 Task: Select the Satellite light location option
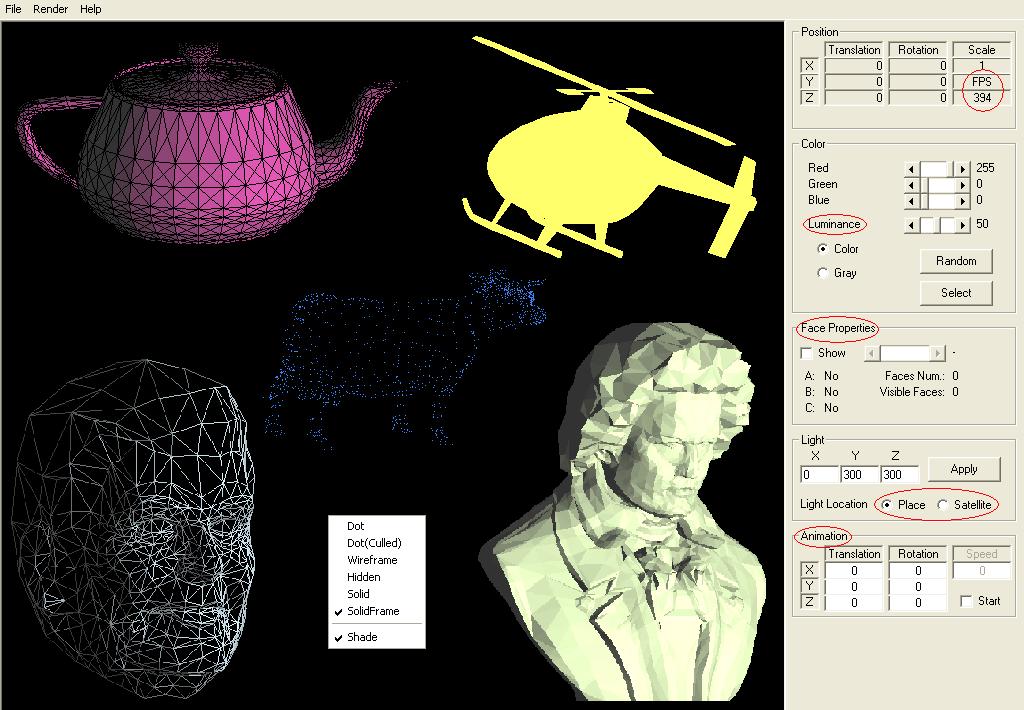[x=943, y=505]
